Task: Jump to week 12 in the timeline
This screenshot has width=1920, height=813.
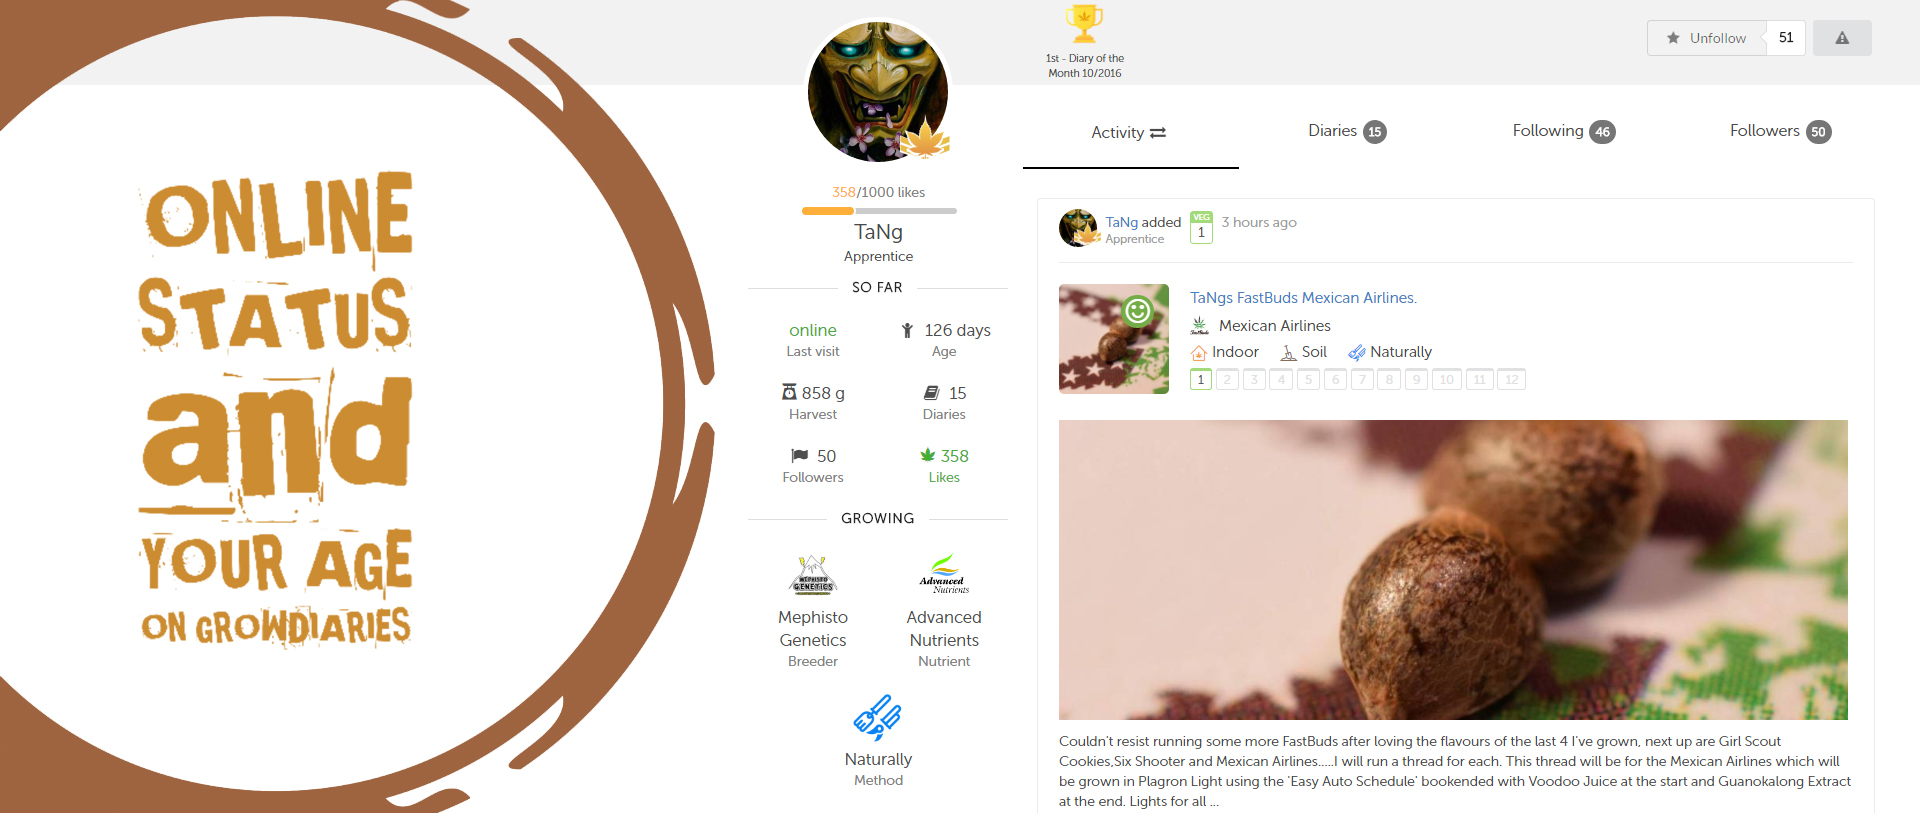Action: click(x=1511, y=379)
